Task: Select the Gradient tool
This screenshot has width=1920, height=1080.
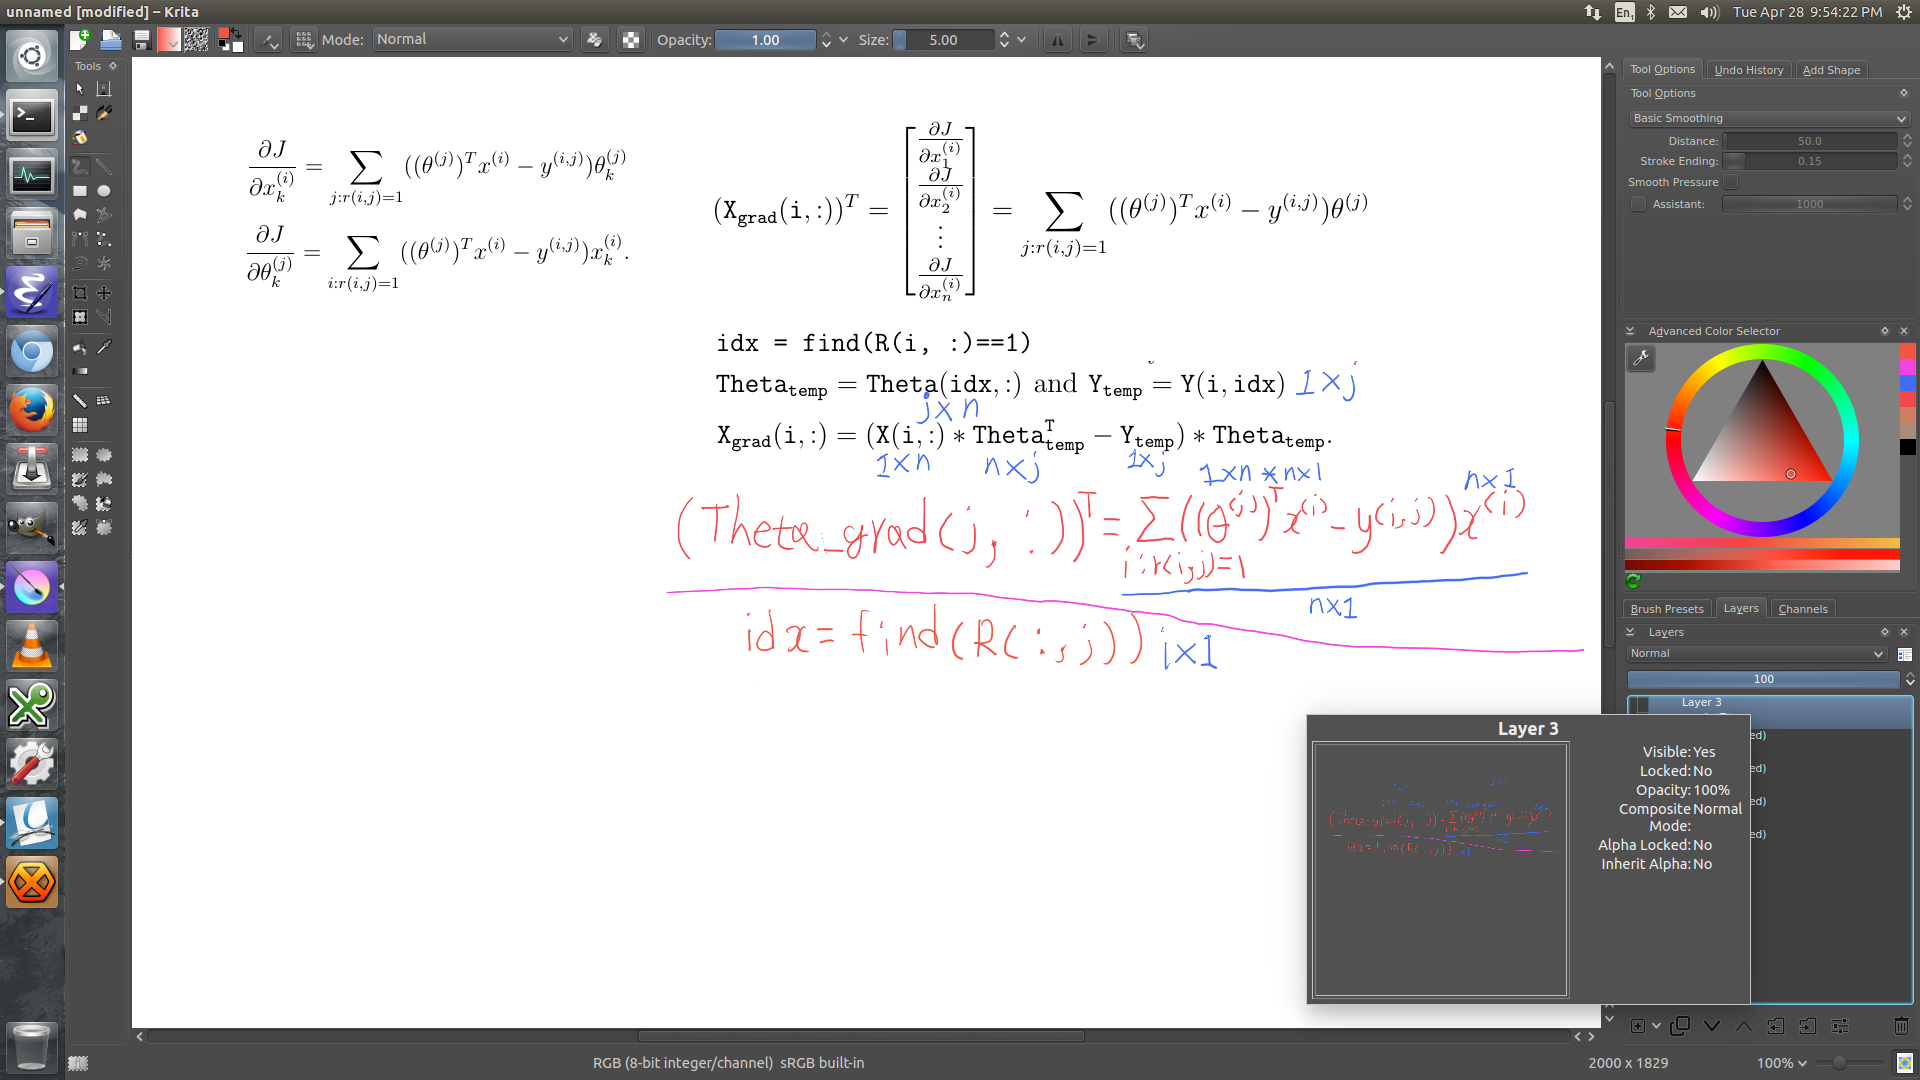Action: [80, 372]
